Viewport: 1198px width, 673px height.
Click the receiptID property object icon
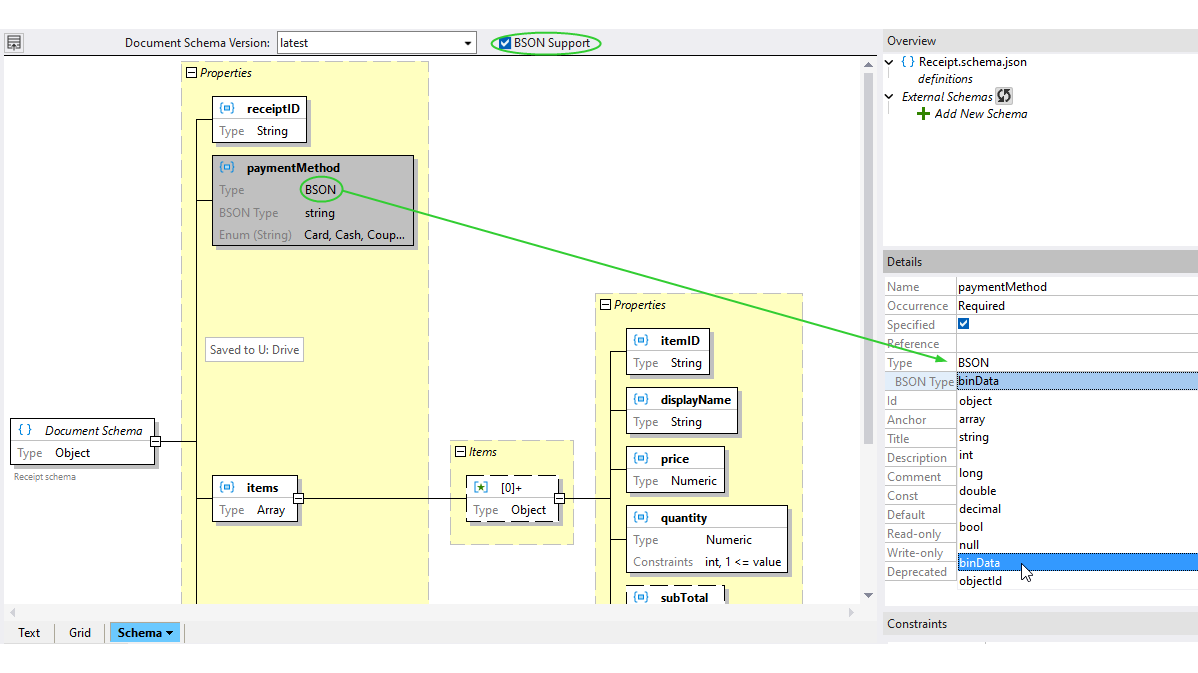[225, 108]
